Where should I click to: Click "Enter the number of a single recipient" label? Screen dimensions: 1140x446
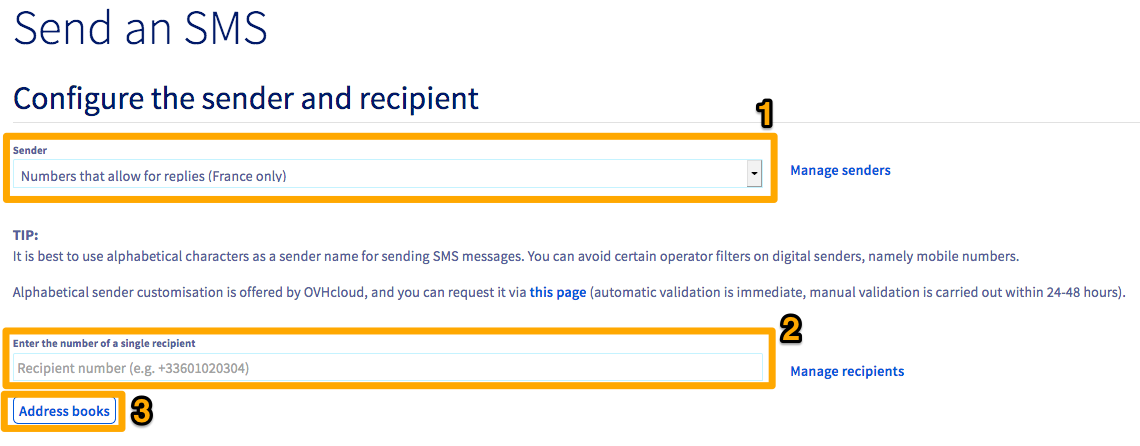(104, 343)
